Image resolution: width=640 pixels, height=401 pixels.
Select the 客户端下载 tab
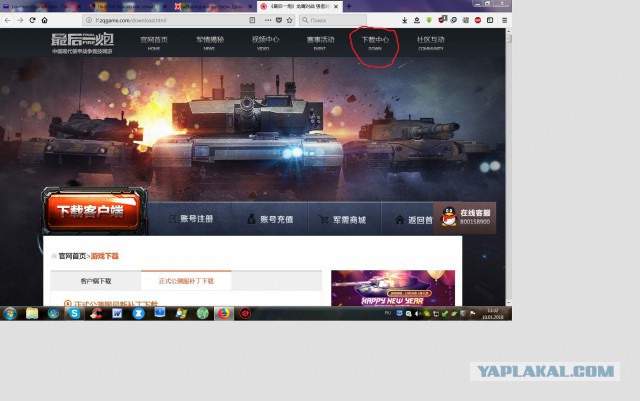[x=96, y=281]
